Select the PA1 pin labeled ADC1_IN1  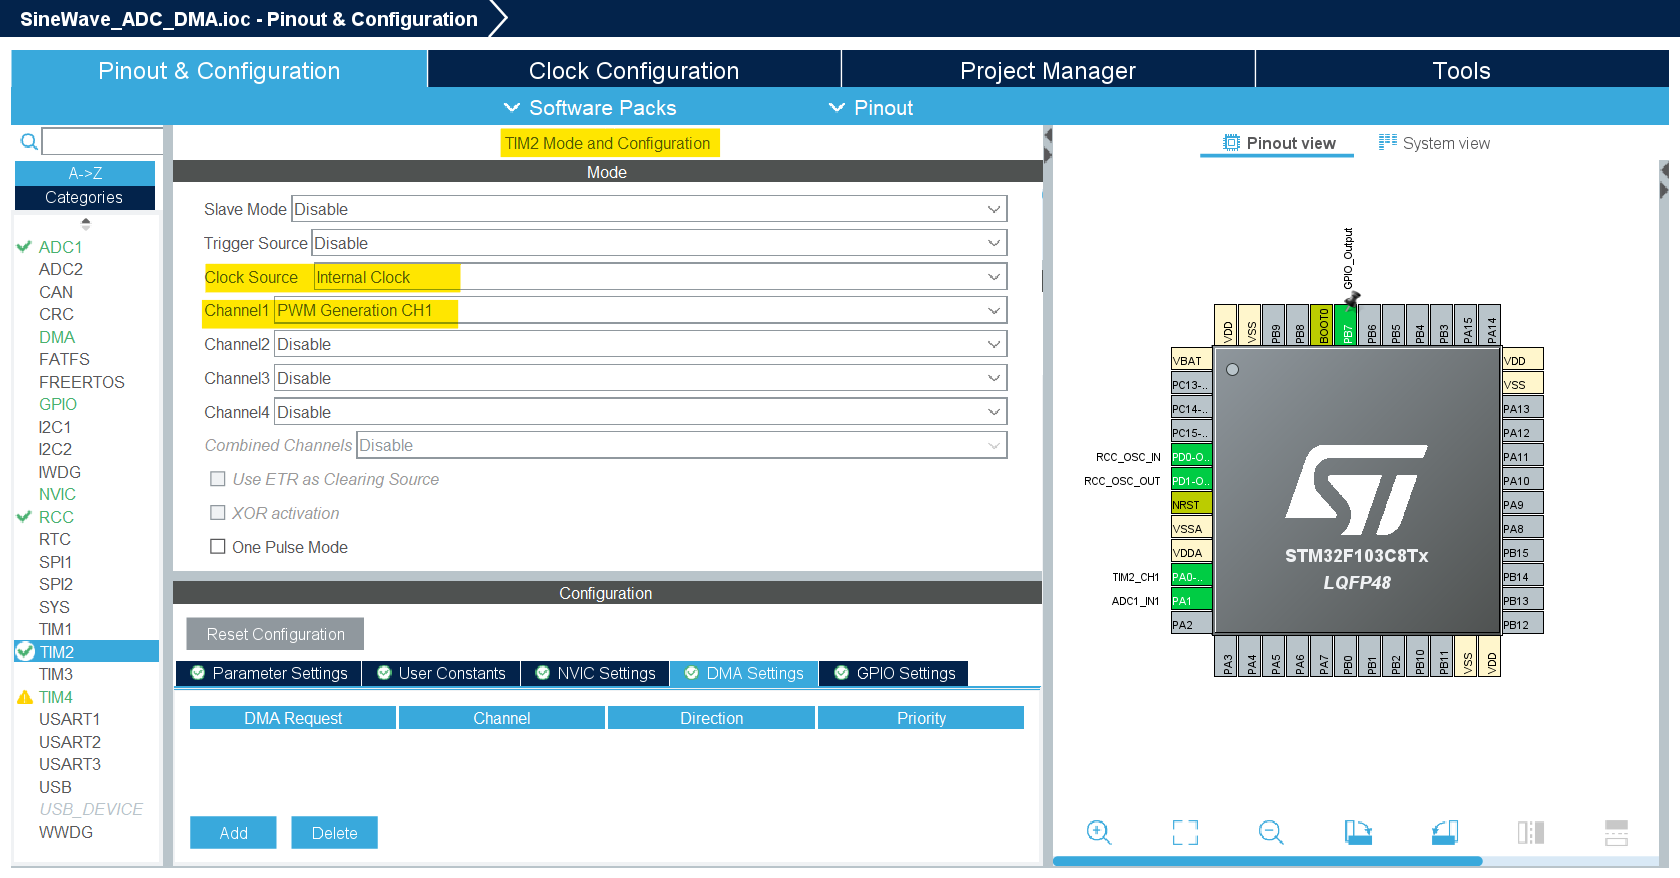[x=1191, y=600]
